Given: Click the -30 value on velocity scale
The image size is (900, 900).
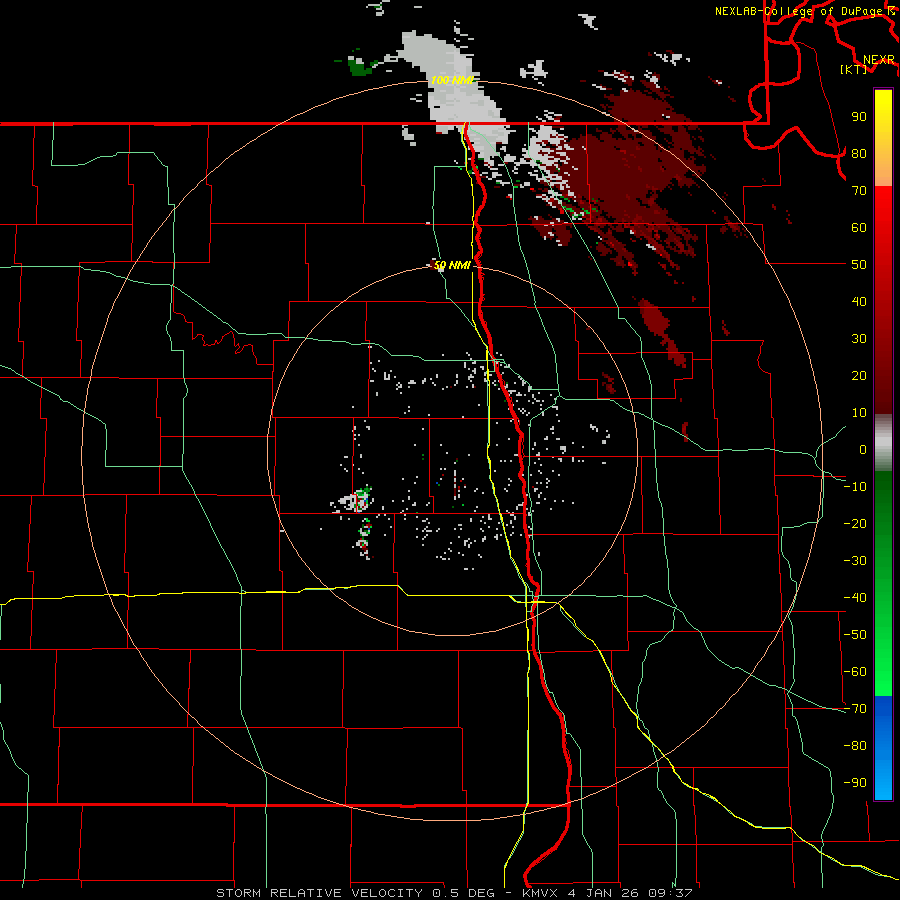Looking at the screenshot, I should point(855,561).
